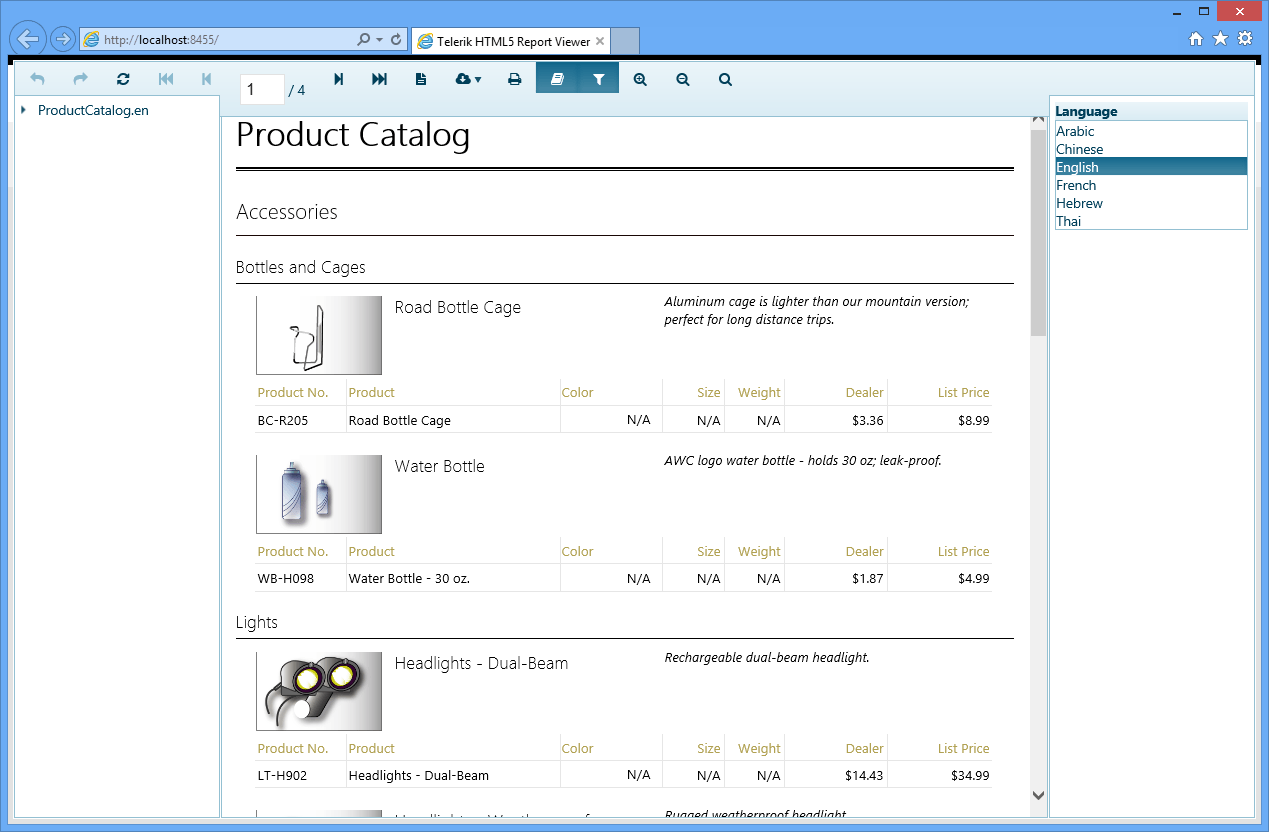Open the Export dropdown menu
Image resolution: width=1269 pixels, height=832 pixels.
click(x=468, y=79)
